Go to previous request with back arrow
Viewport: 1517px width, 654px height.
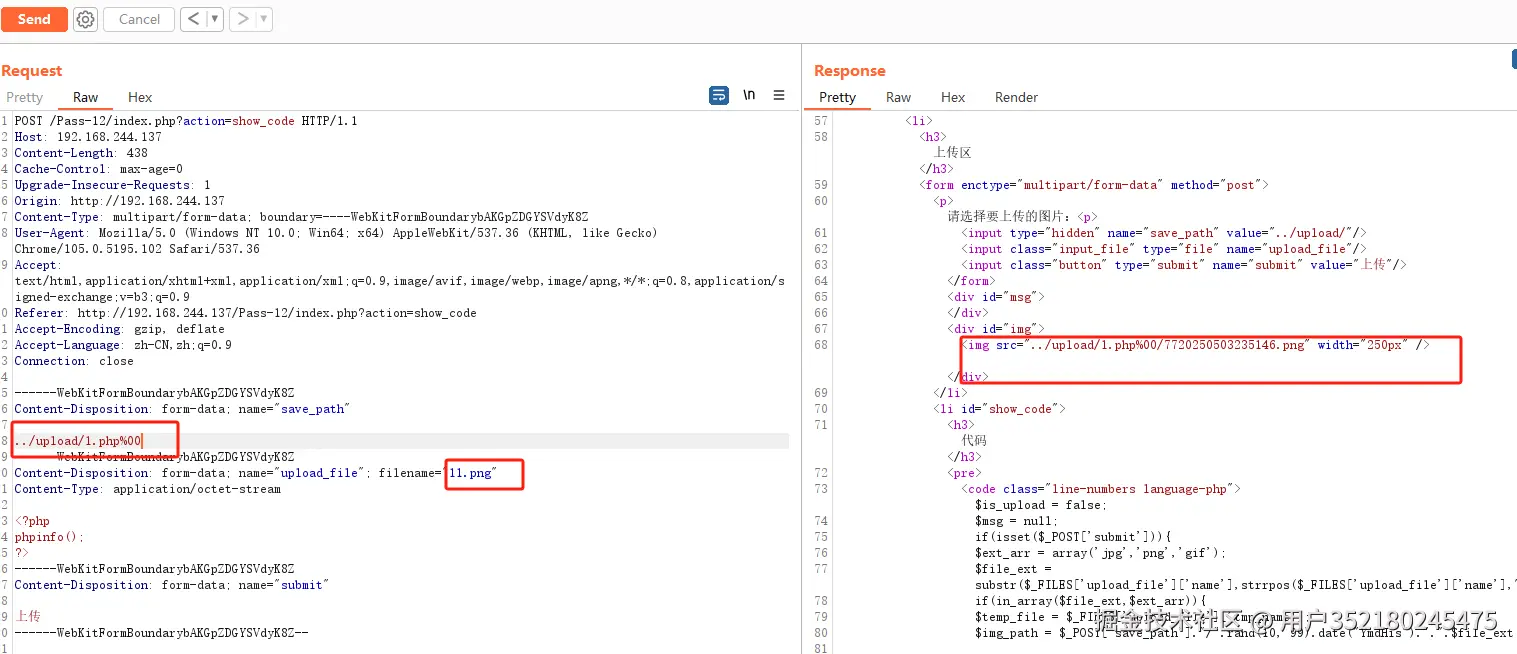(x=194, y=19)
